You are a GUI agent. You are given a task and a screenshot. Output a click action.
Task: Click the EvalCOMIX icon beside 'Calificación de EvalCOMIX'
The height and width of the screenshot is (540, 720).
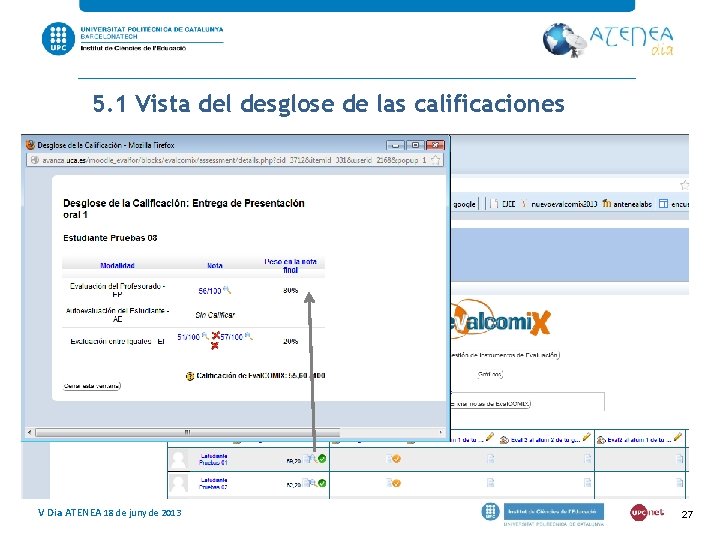[190, 376]
